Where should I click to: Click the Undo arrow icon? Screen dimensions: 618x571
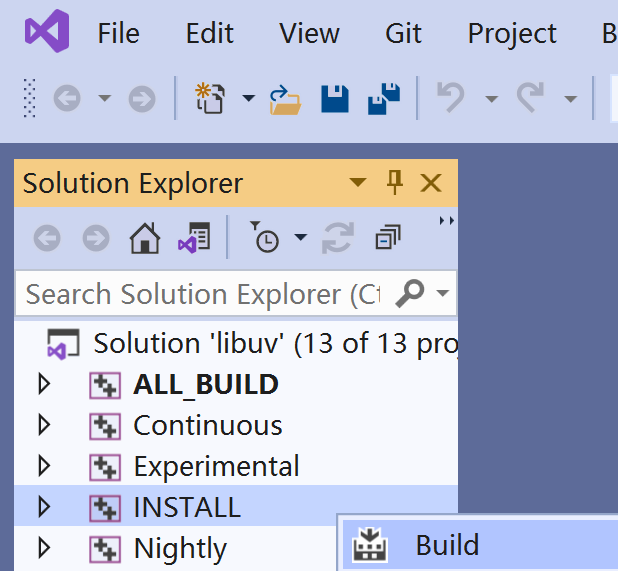coord(452,98)
